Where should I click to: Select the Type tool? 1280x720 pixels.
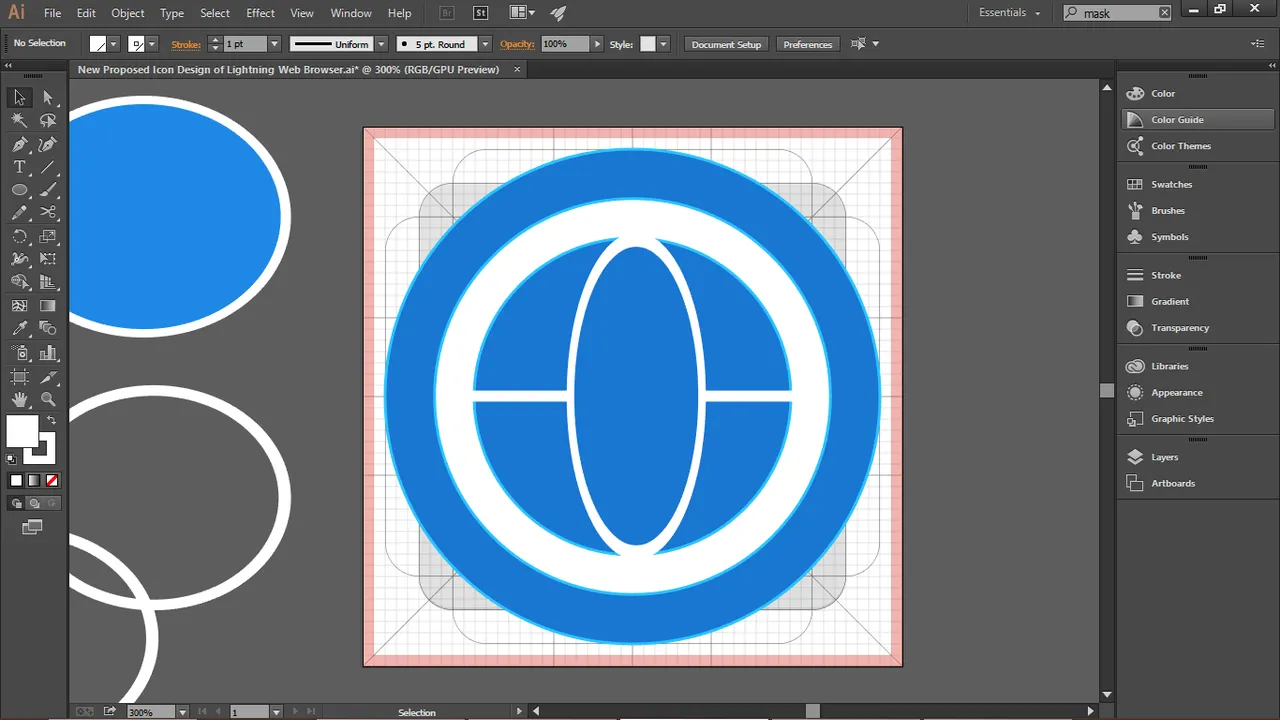click(19, 167)
